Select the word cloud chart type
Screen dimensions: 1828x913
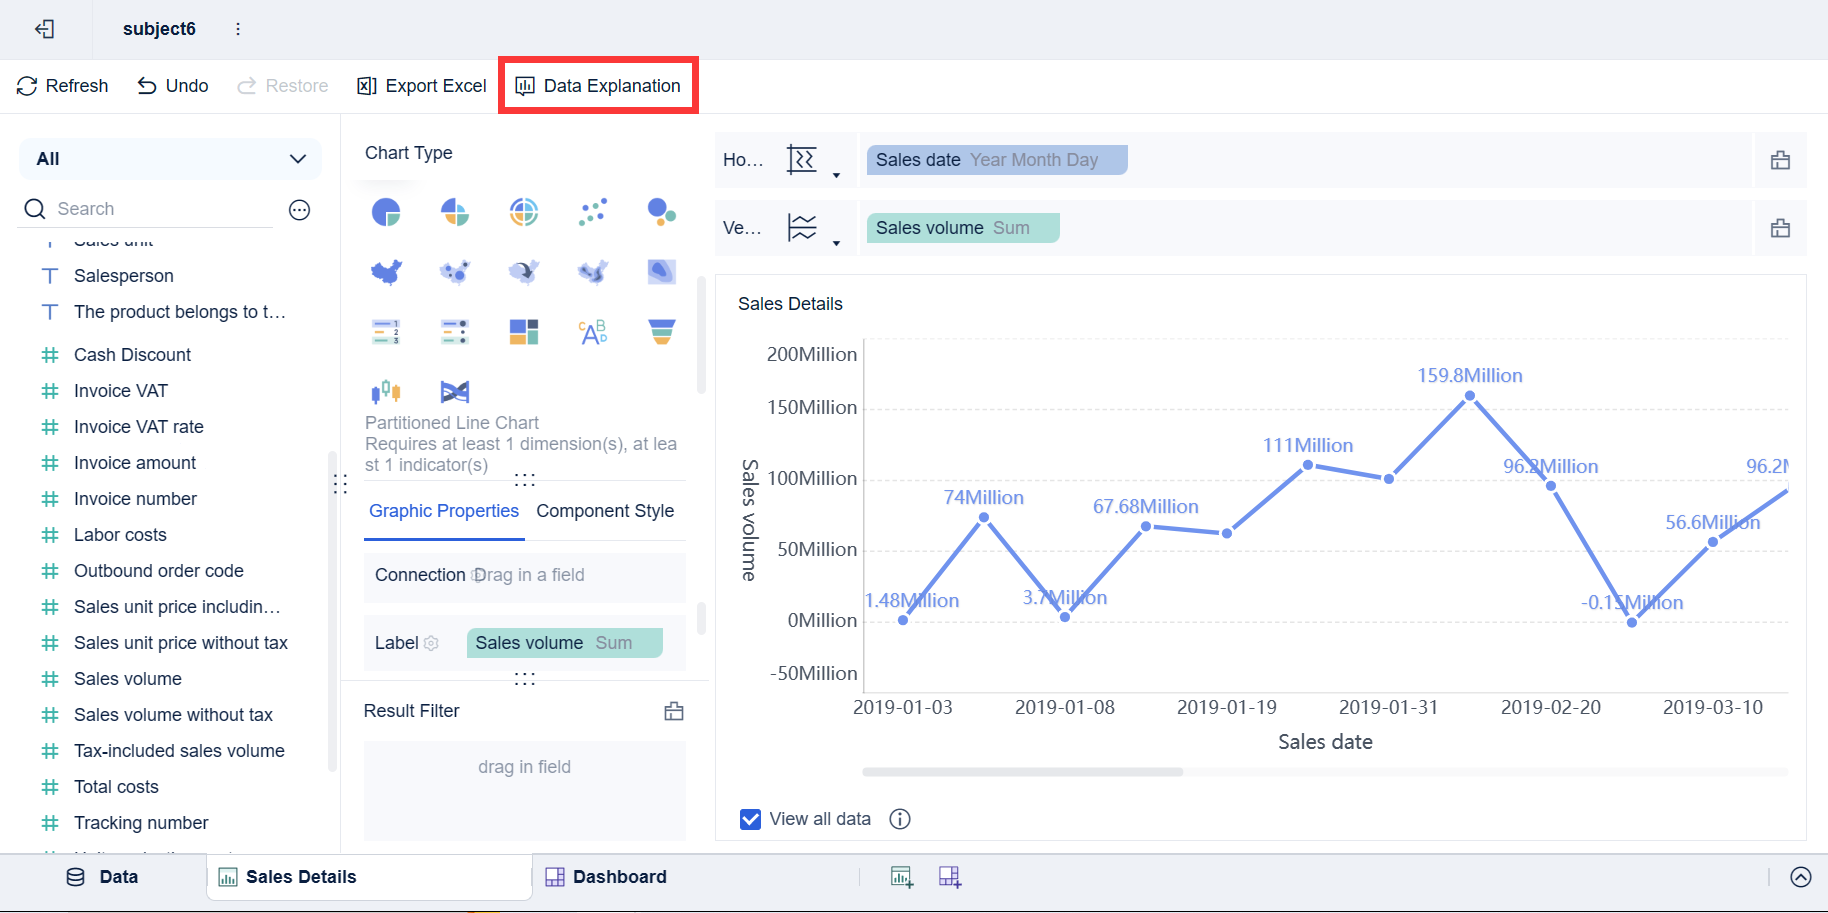click(592, 331)
